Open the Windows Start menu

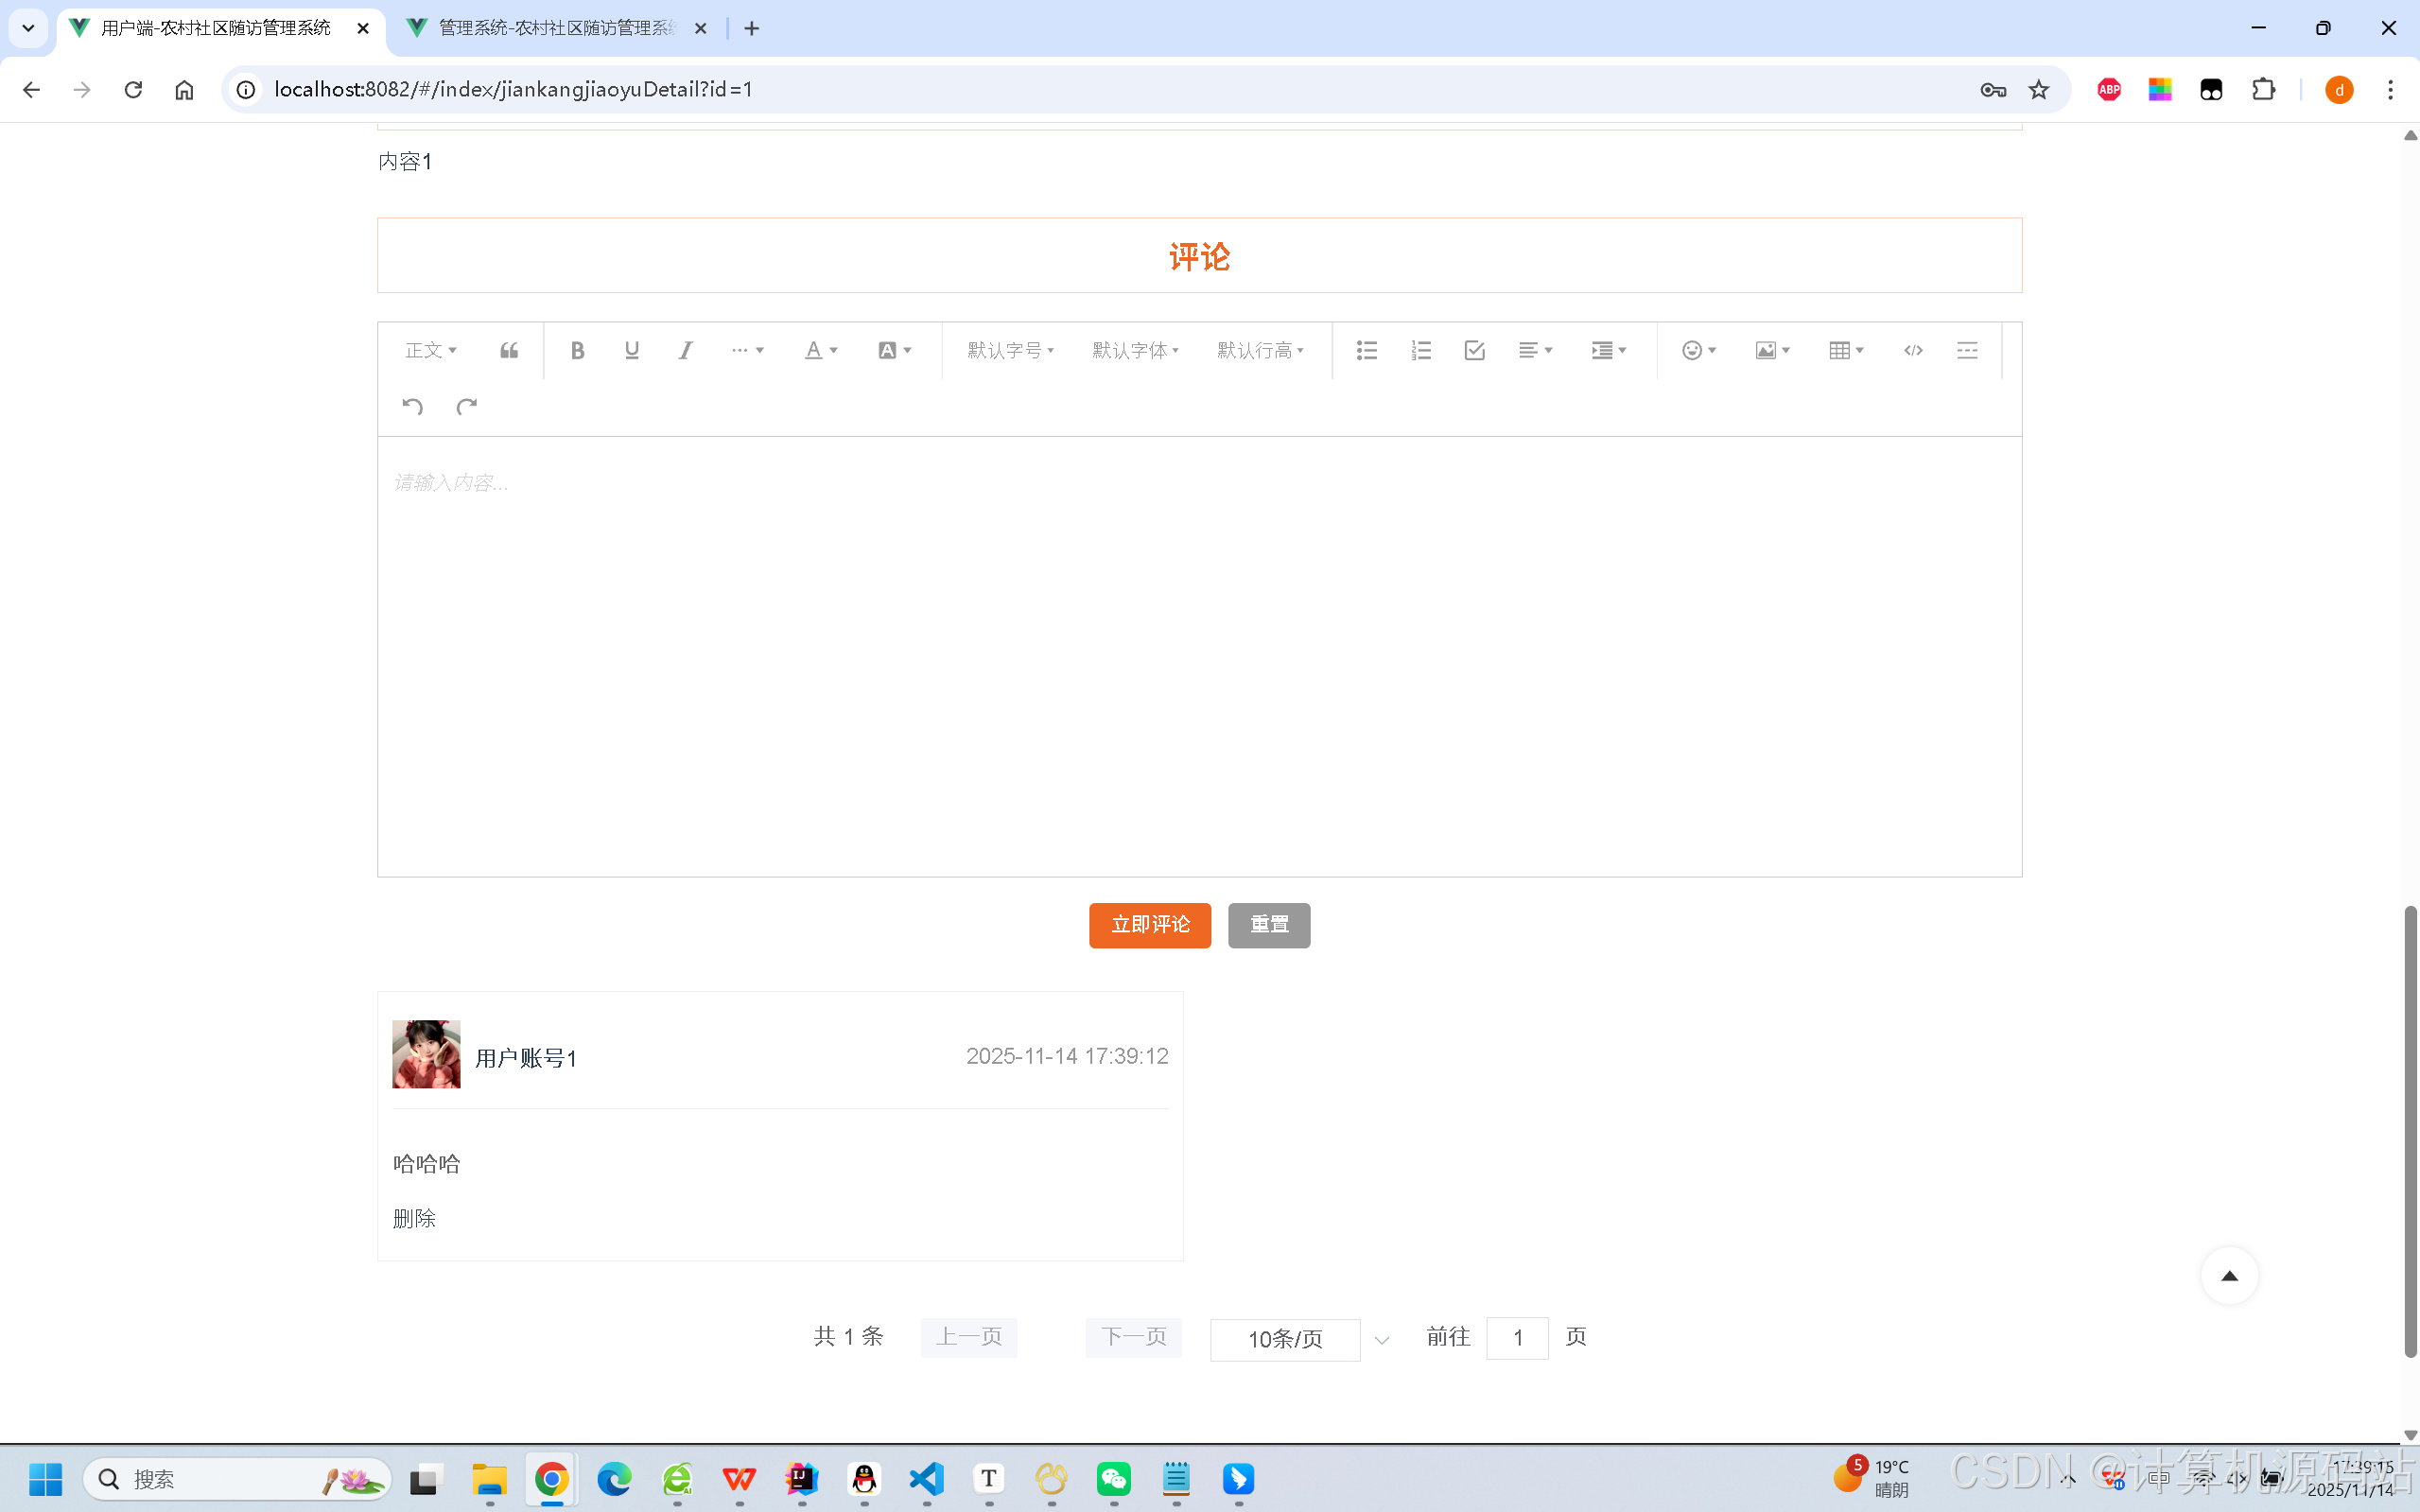point(46,1478)
